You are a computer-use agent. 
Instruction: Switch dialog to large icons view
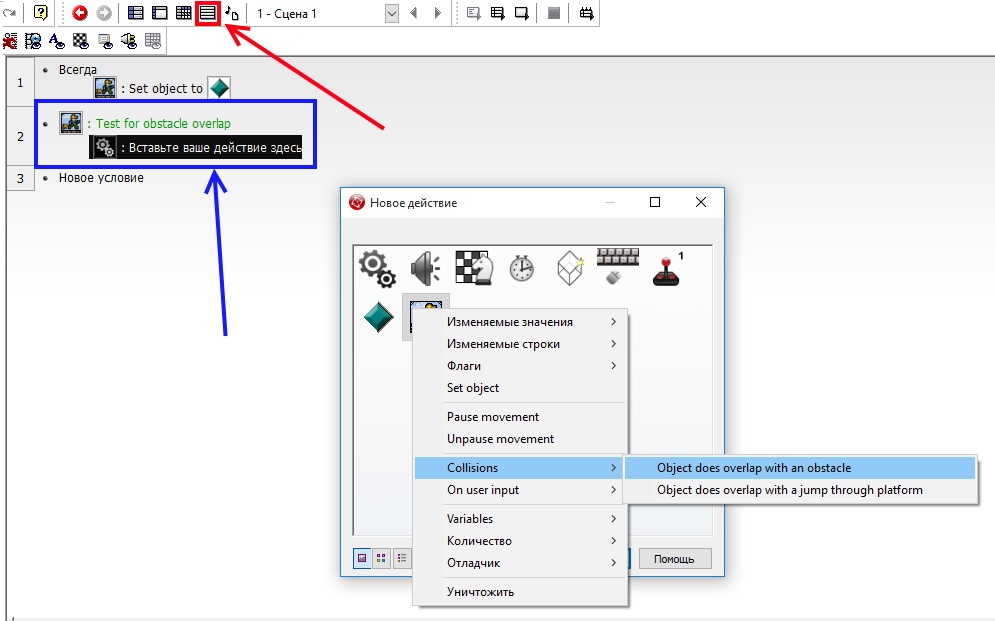pyautogui.click(x=363, y=558)
